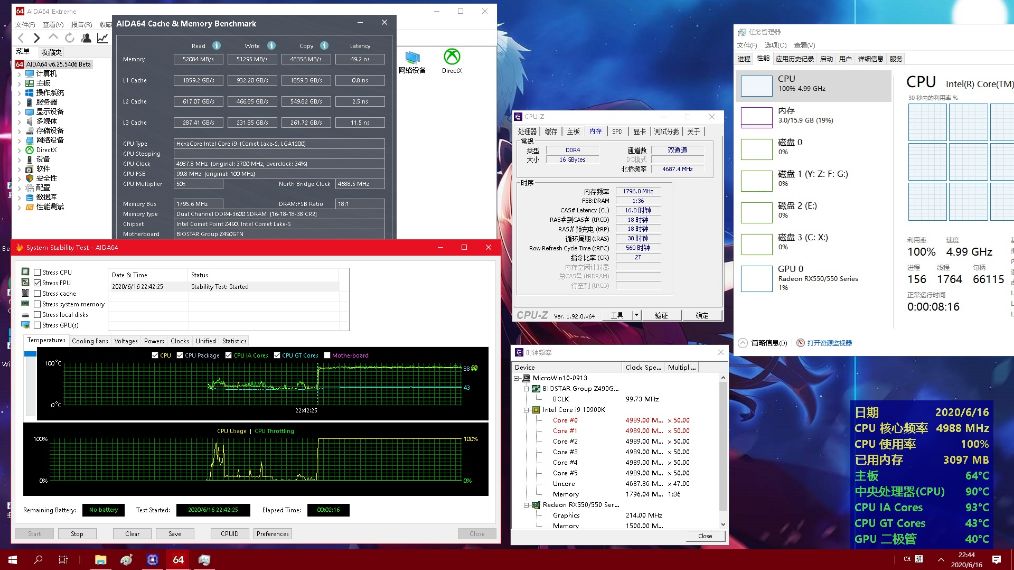This screenshot has height=570, width=1014.
Task: Open Task View from the taskbar
Action: click(x=63, y=560)
